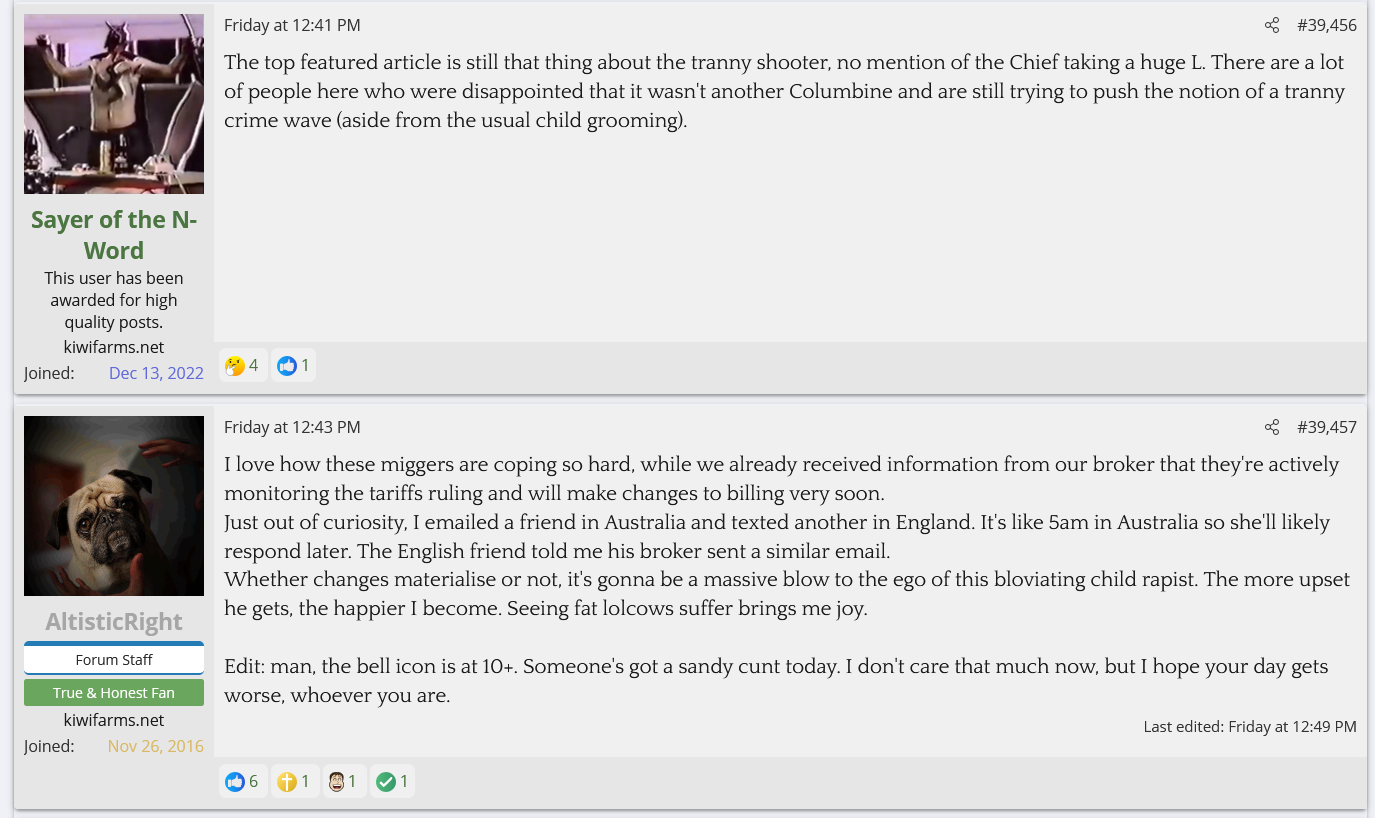Image resolution: width=1375 pixels, height=818 pixels.
Task: Click the Forum Staff badge
Action: pos(114,660)
